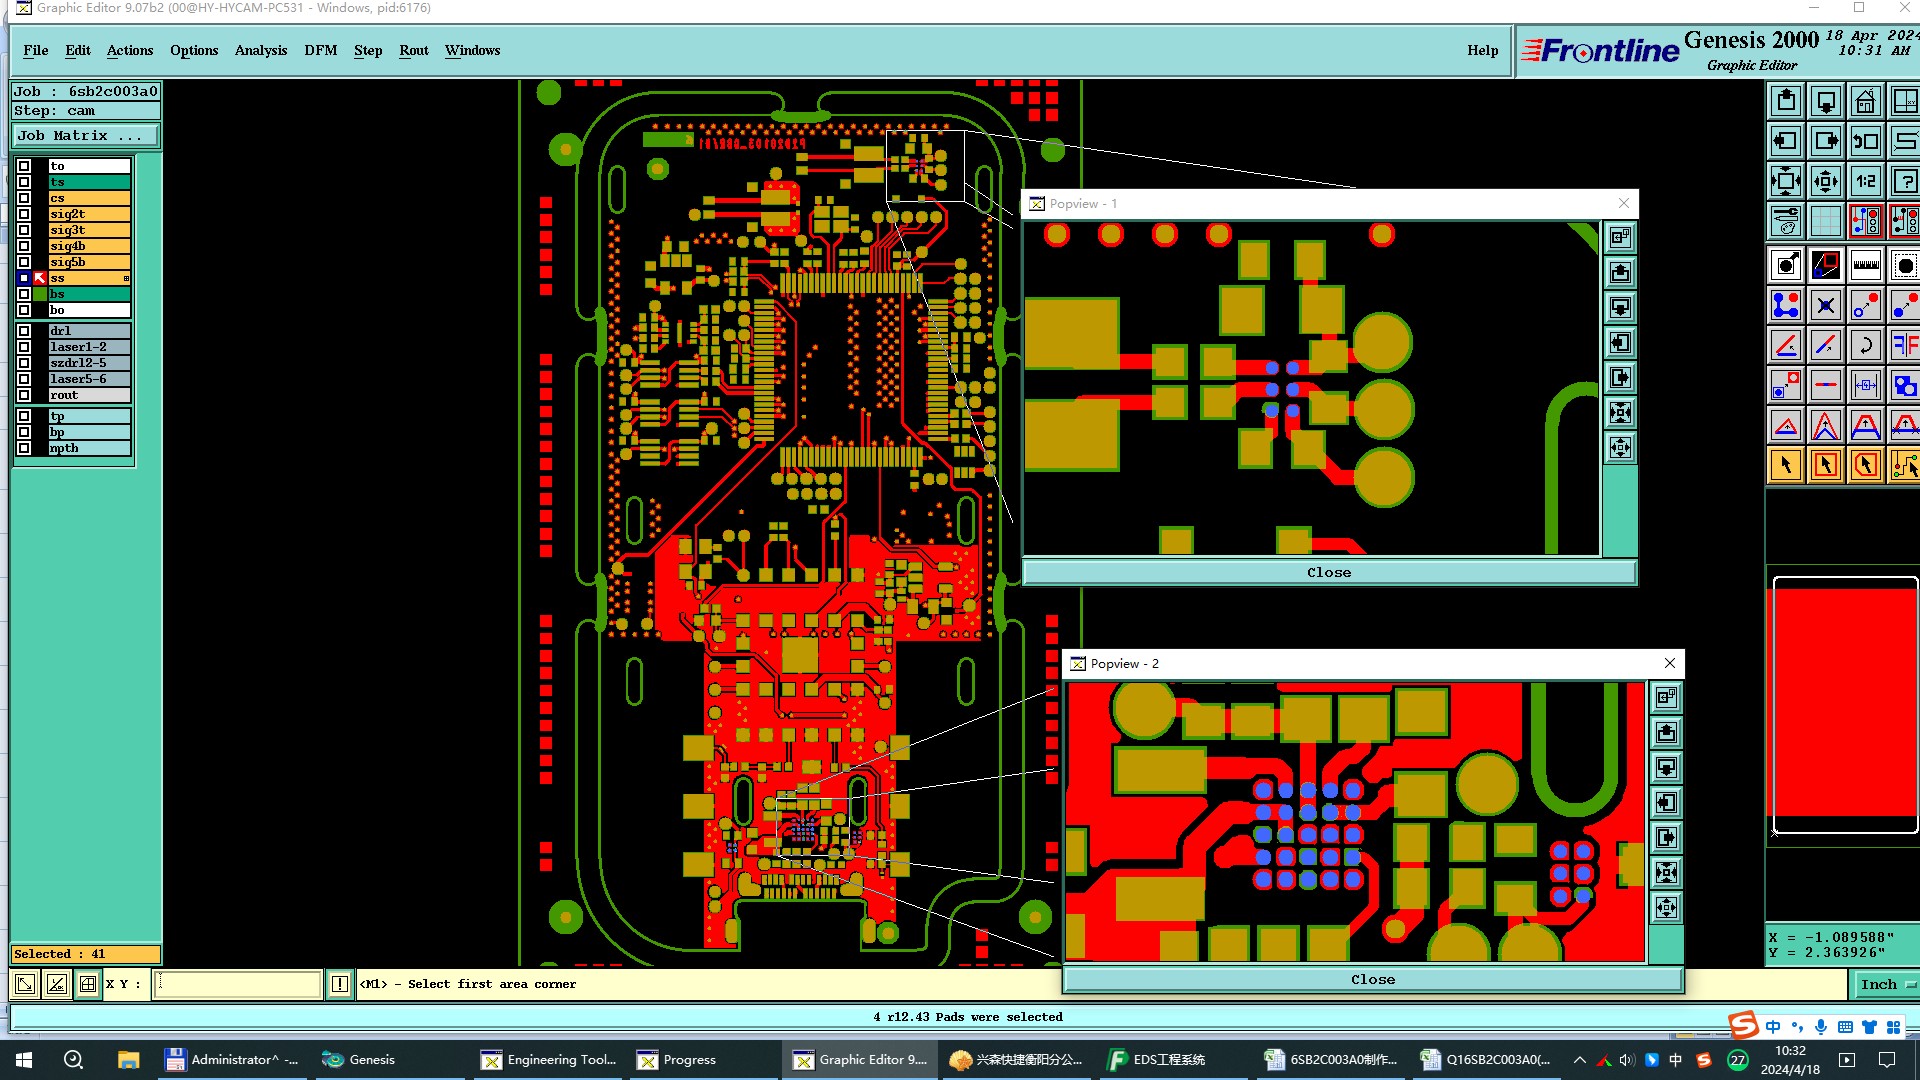Select the rectangle area select tool
The image size is (1920, 1080).
point(1826,465)
